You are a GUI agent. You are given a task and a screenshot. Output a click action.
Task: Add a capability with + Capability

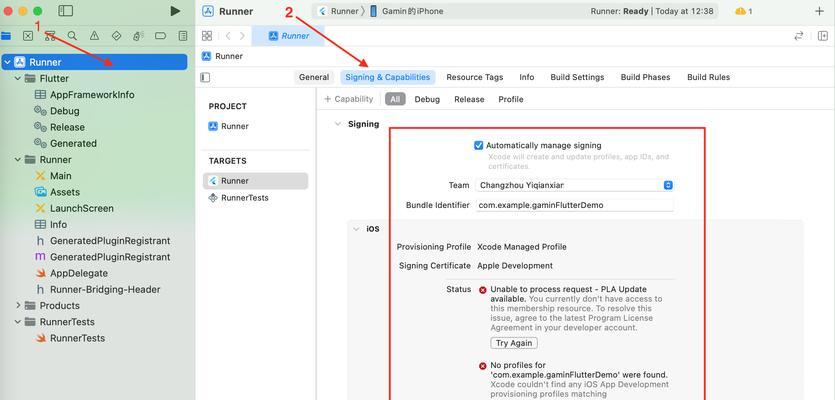tap(349, 99)
